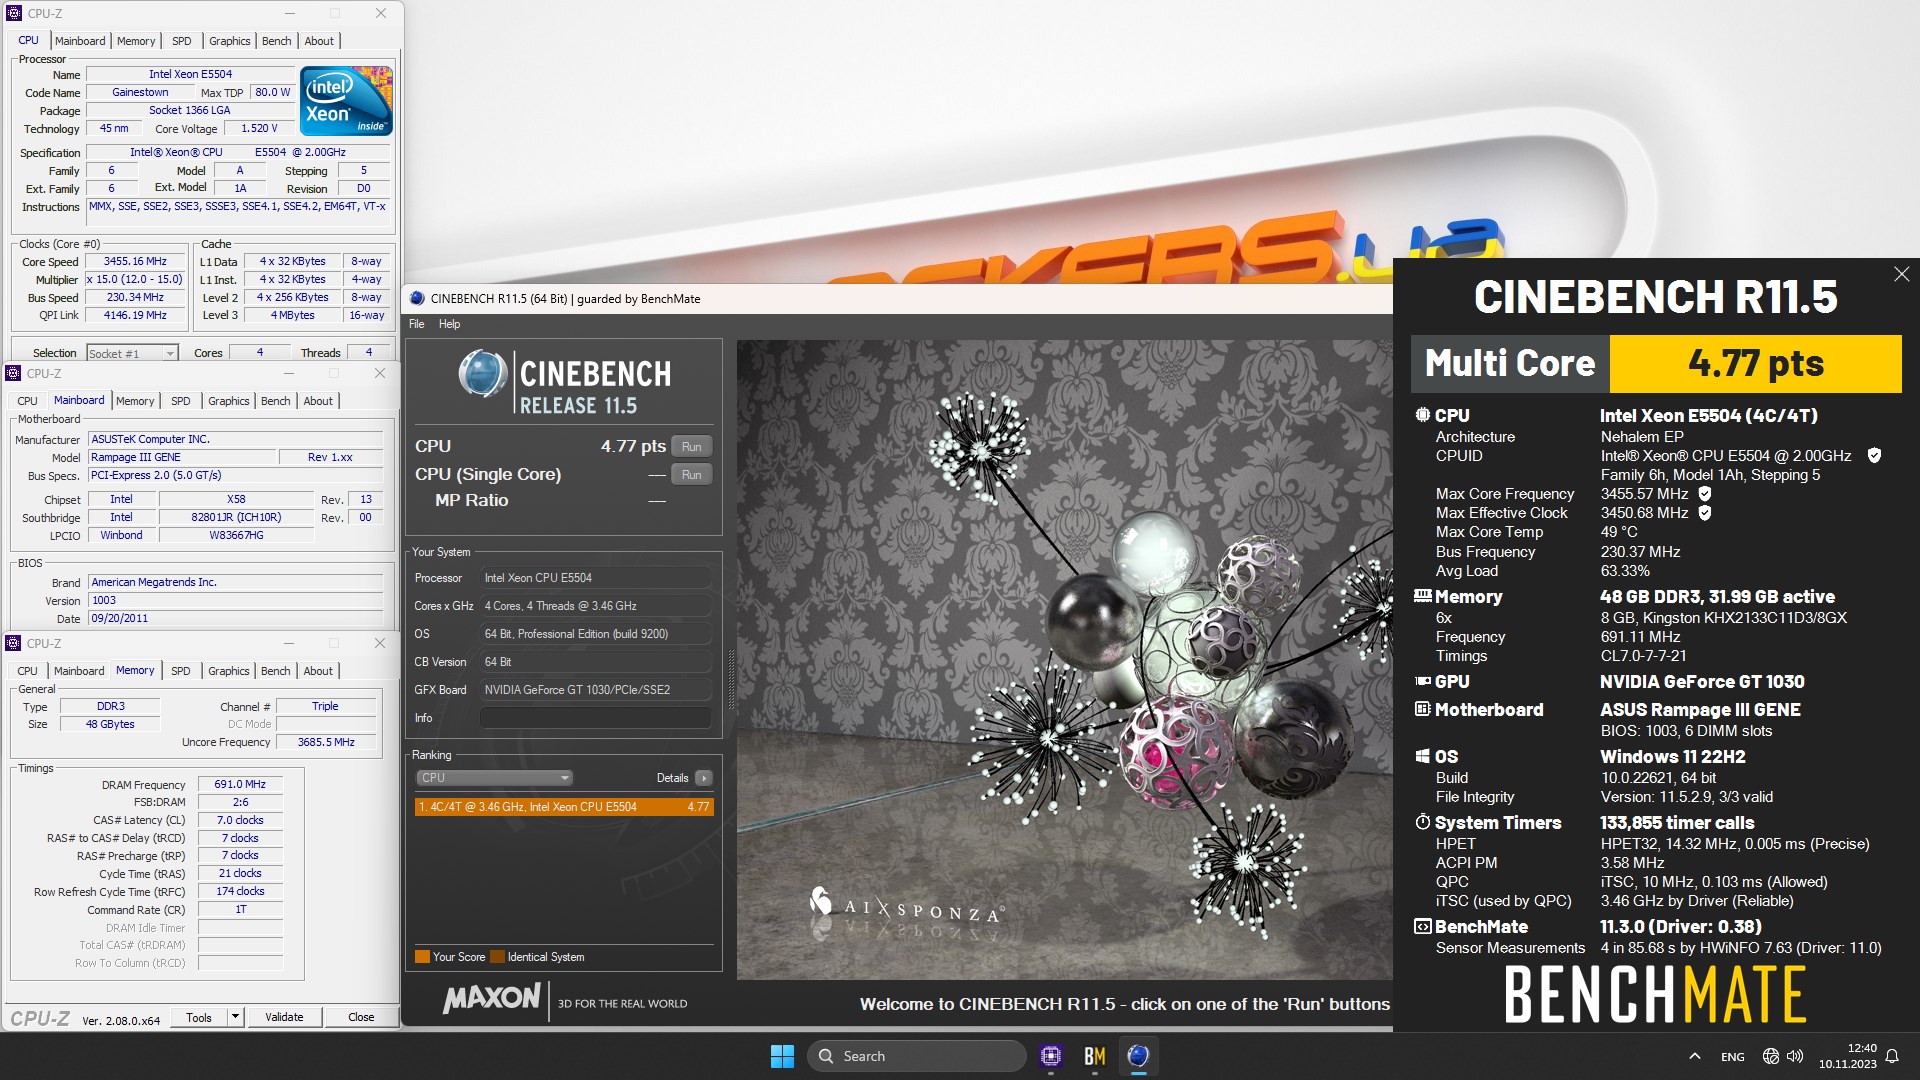Viewport: 1920px width, 1080px height.
Task: Click the Windows taskbar Search box
Action: pos(916,1056)
